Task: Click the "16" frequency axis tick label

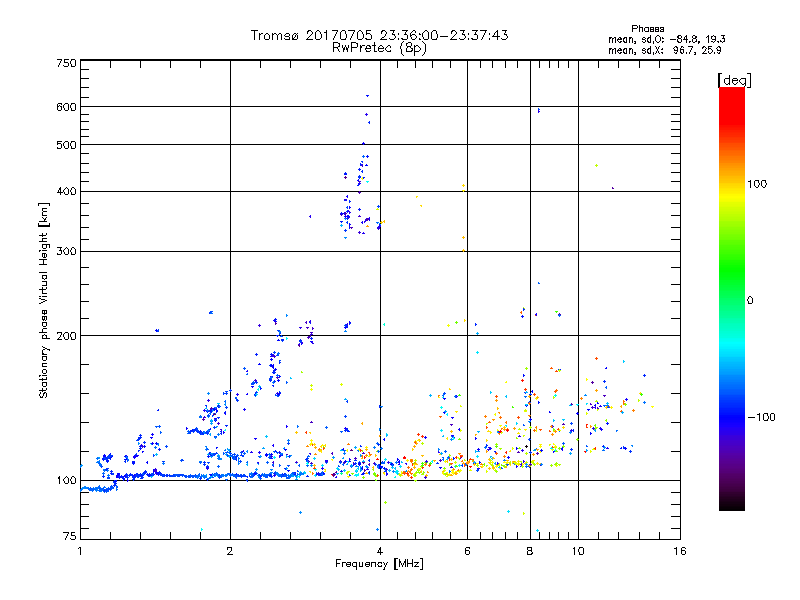Action: 680,551
